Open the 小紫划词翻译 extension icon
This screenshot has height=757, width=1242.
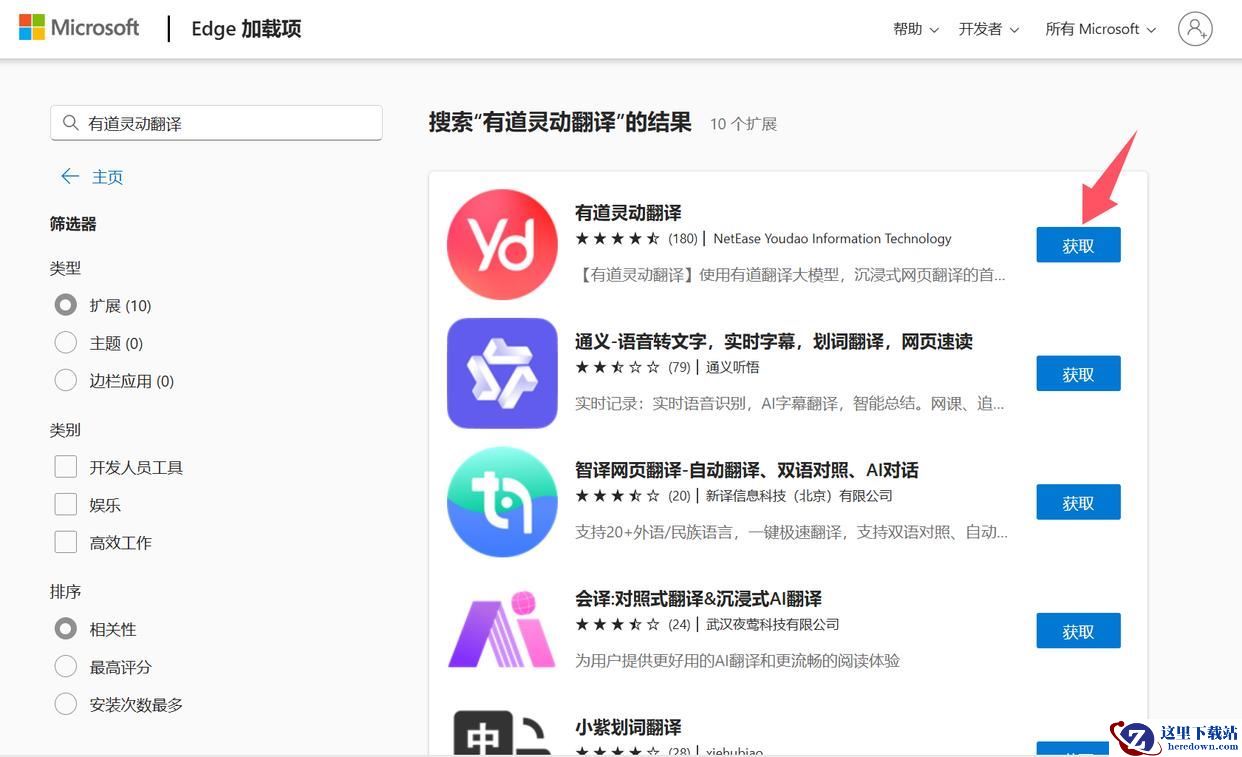coord(502,732)
